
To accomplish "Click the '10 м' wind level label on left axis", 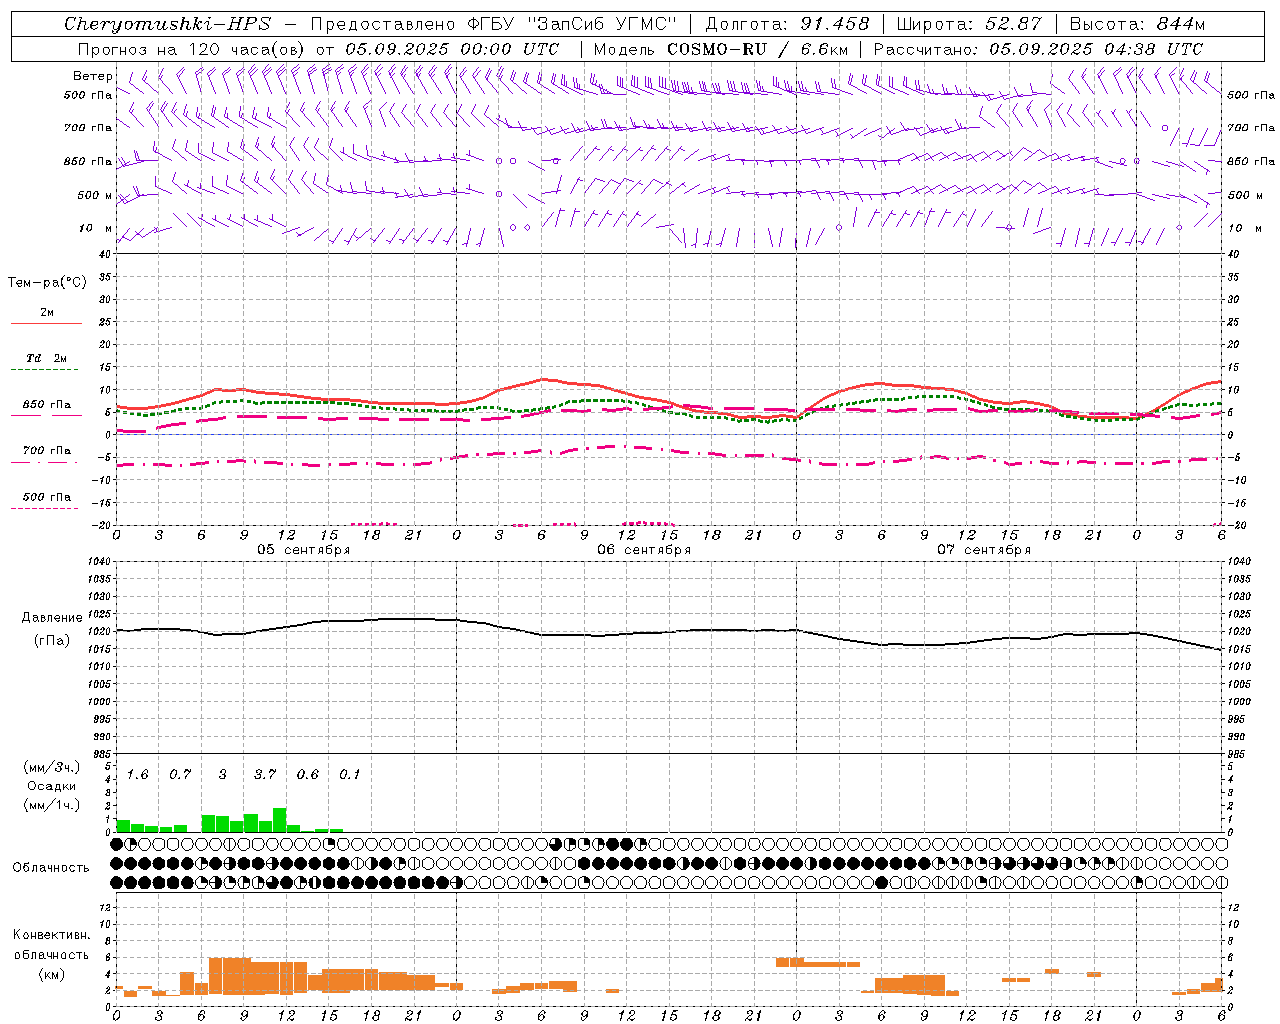I will [x=96, y=228].
